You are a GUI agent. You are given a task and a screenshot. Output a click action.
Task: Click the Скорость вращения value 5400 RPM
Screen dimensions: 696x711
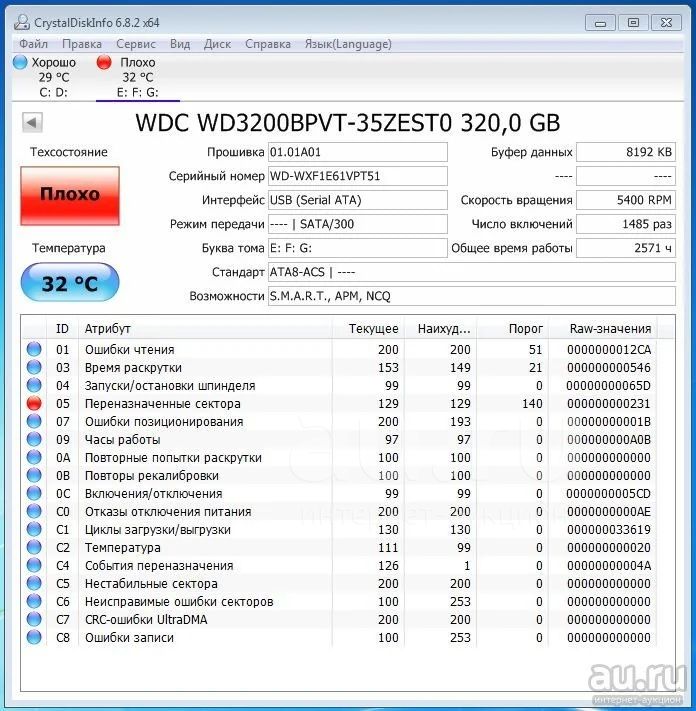pos(626,200)
